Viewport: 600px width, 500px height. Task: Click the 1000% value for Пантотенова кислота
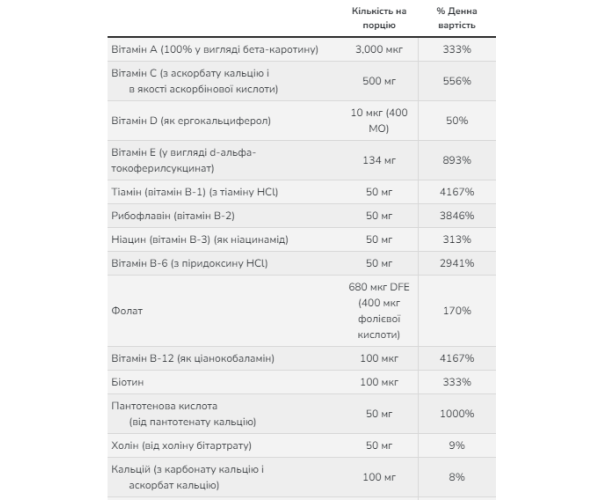457,413
